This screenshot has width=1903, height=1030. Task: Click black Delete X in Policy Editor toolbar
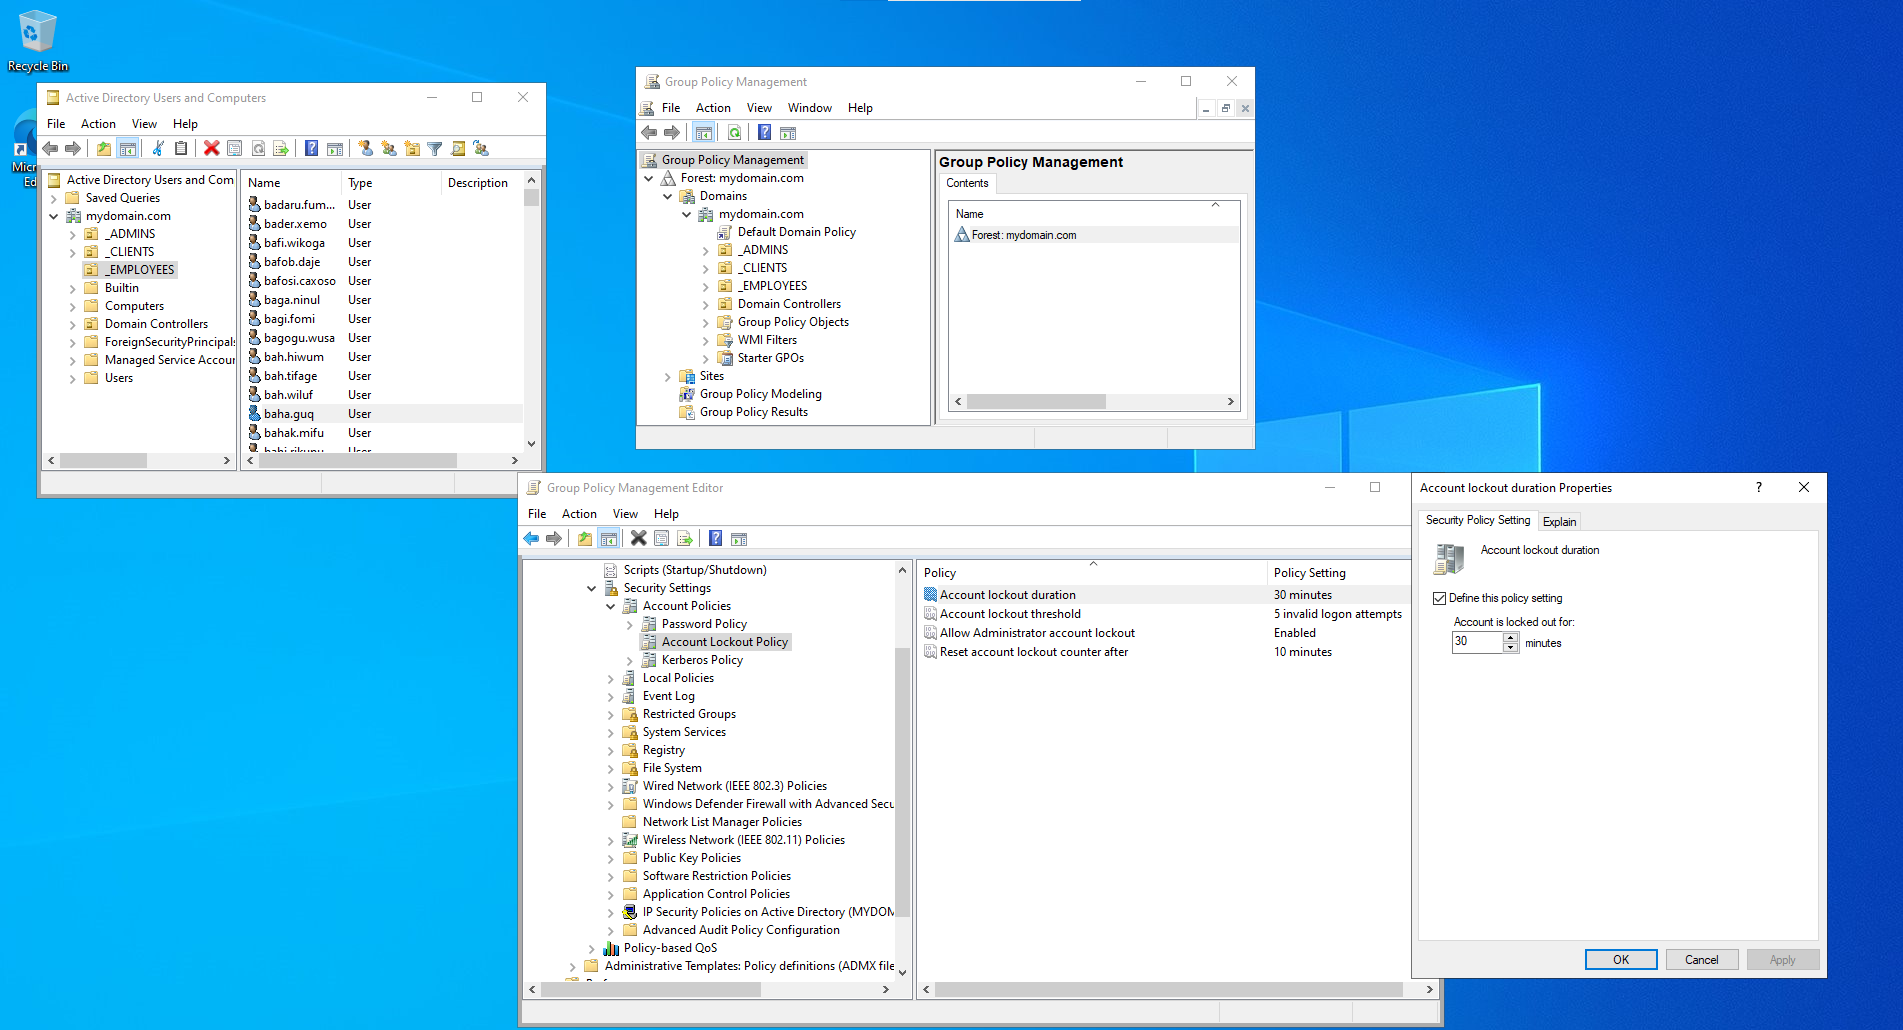click(638, 539)
